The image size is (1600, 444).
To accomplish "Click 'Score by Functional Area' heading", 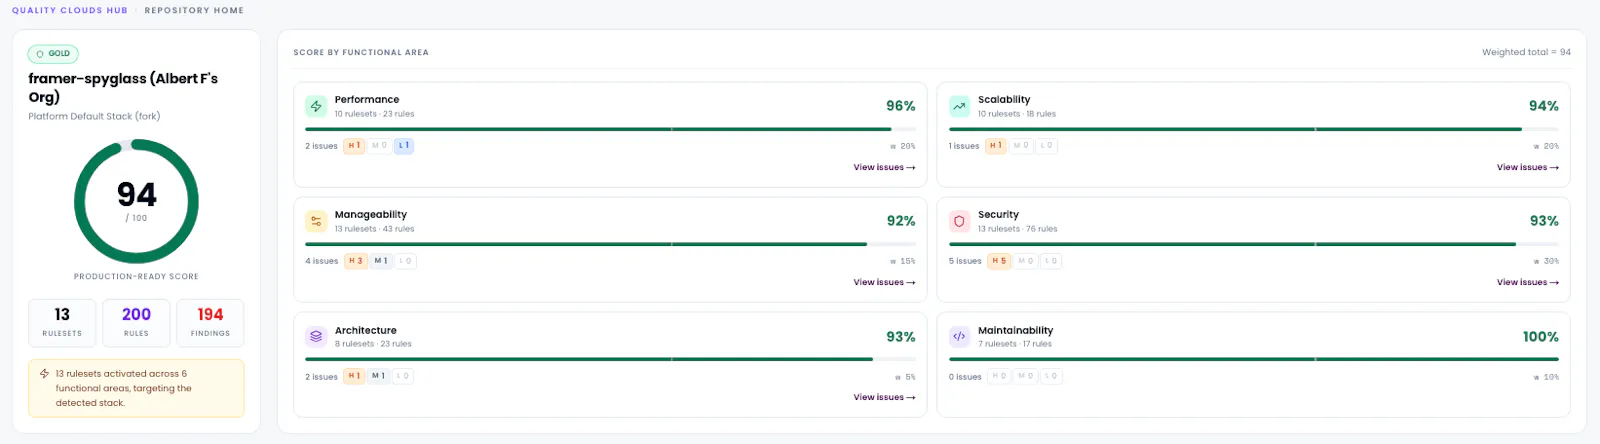I will pyautogui.click(x=361, y=52).
